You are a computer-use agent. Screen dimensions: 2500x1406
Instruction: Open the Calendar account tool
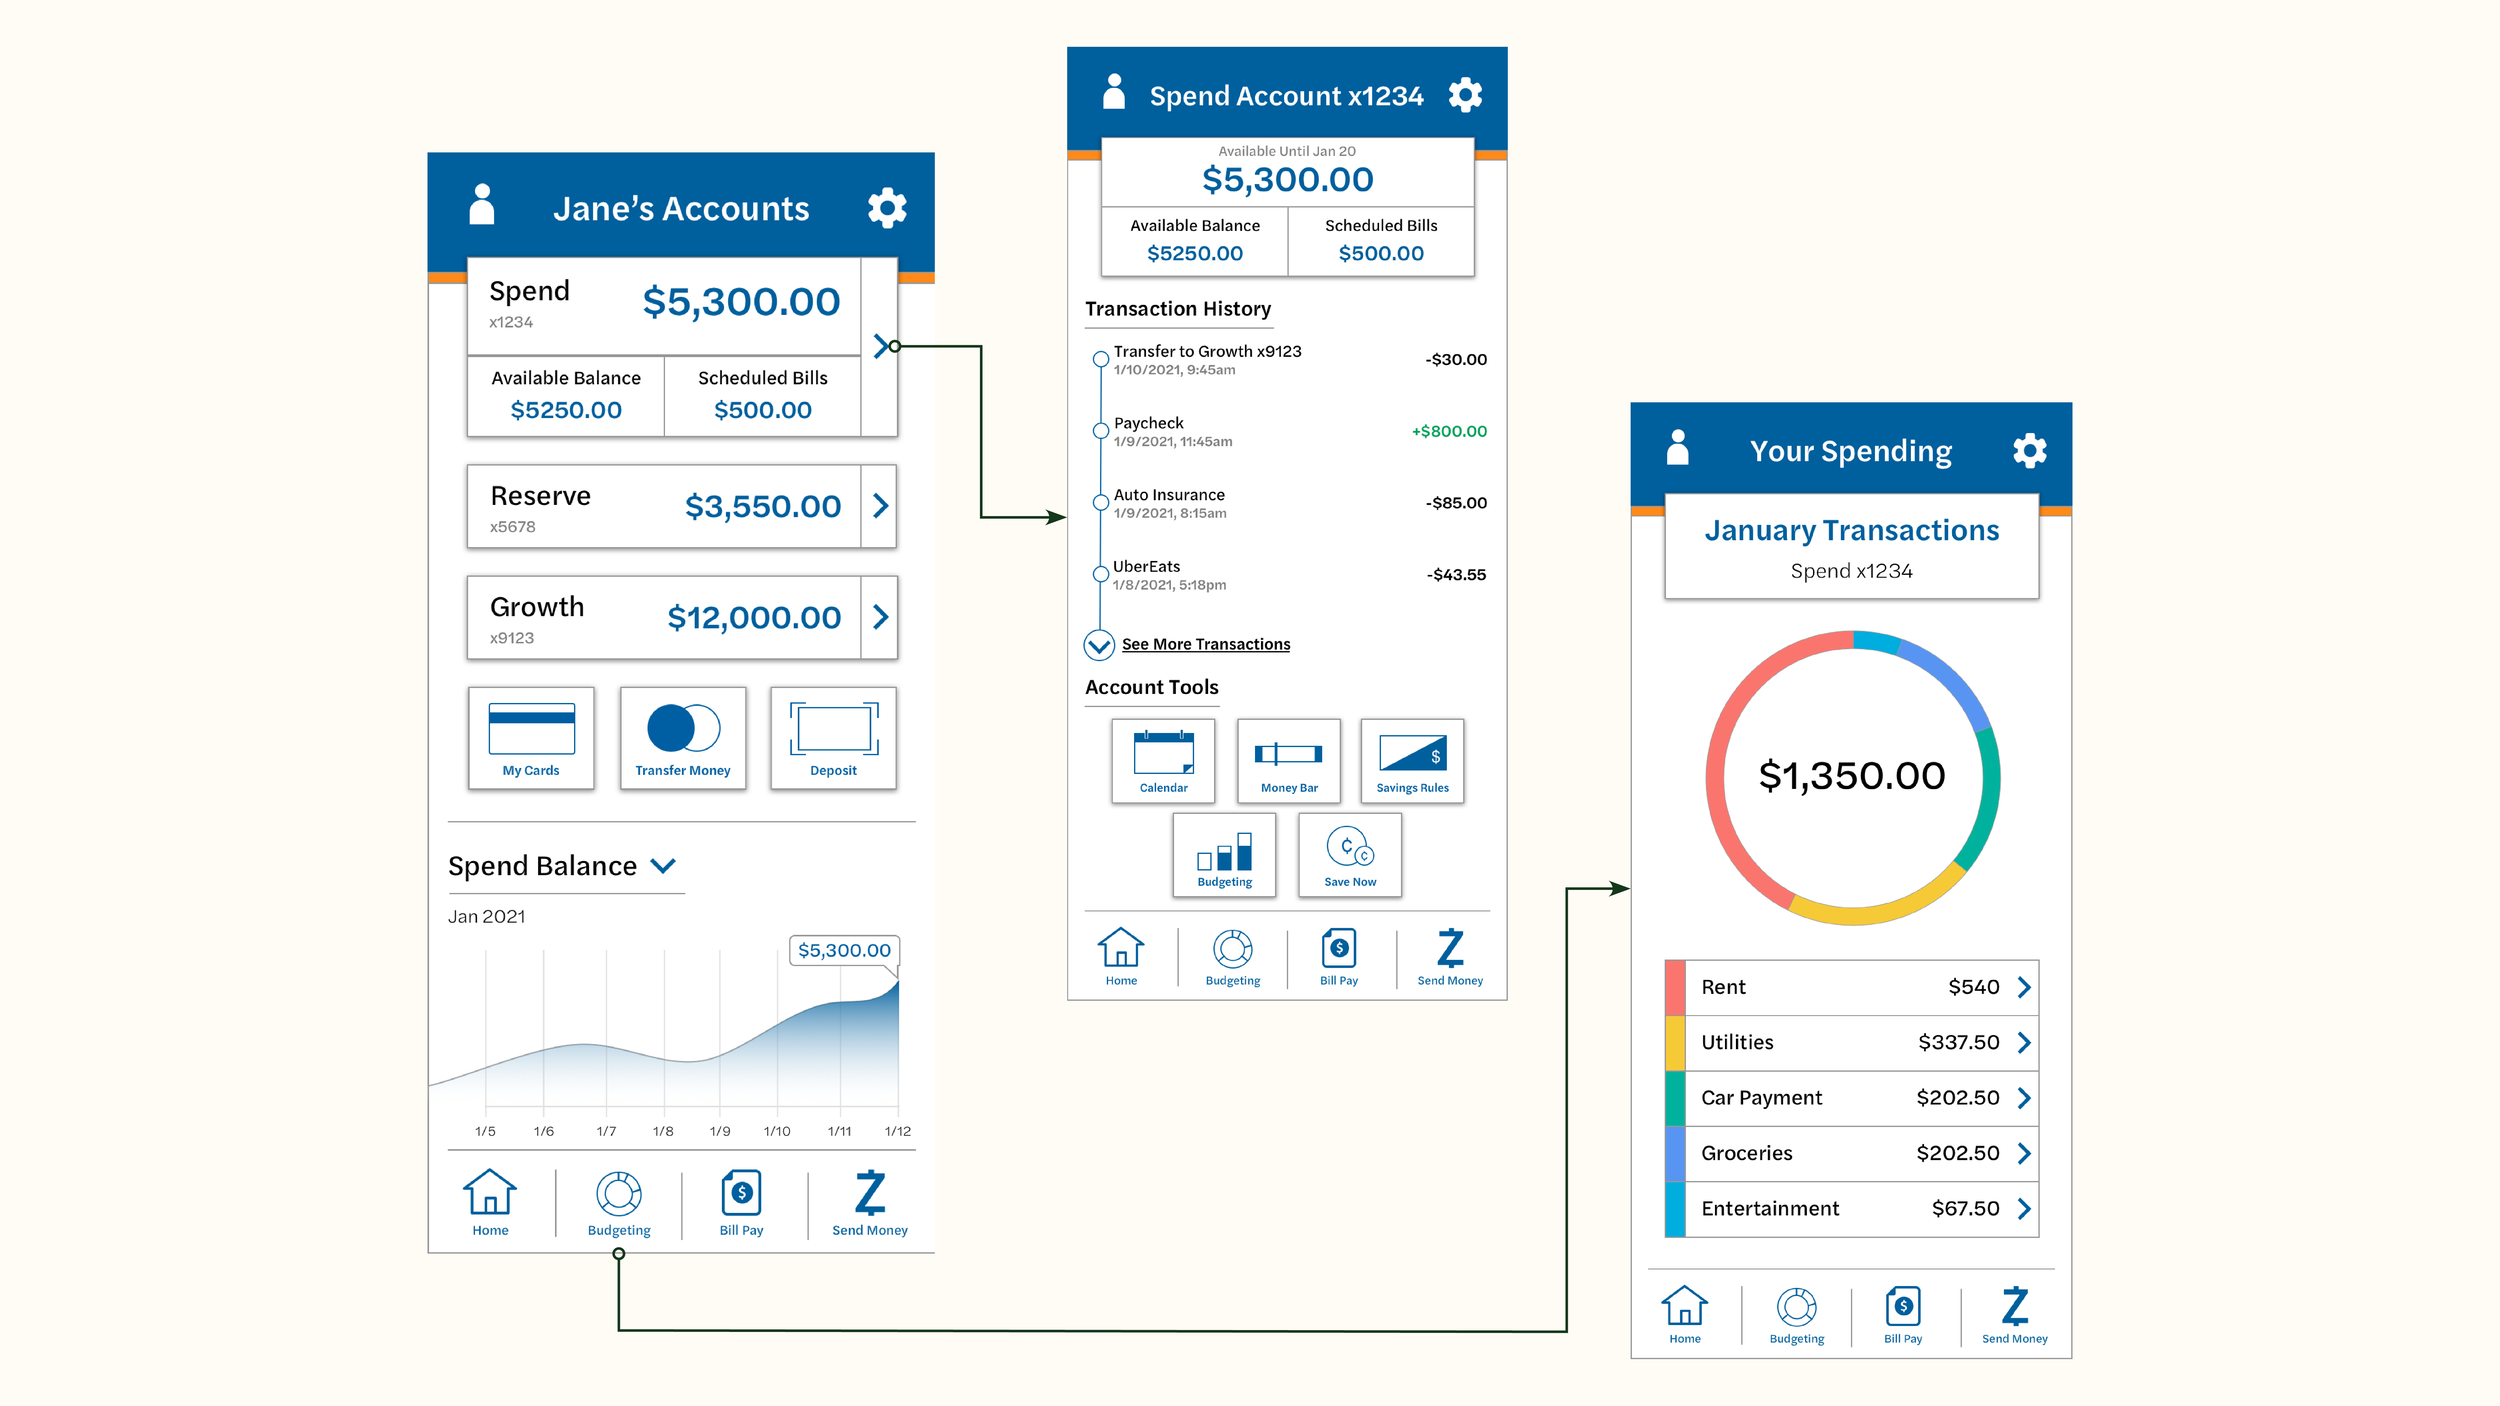[x=1163, y=760]
